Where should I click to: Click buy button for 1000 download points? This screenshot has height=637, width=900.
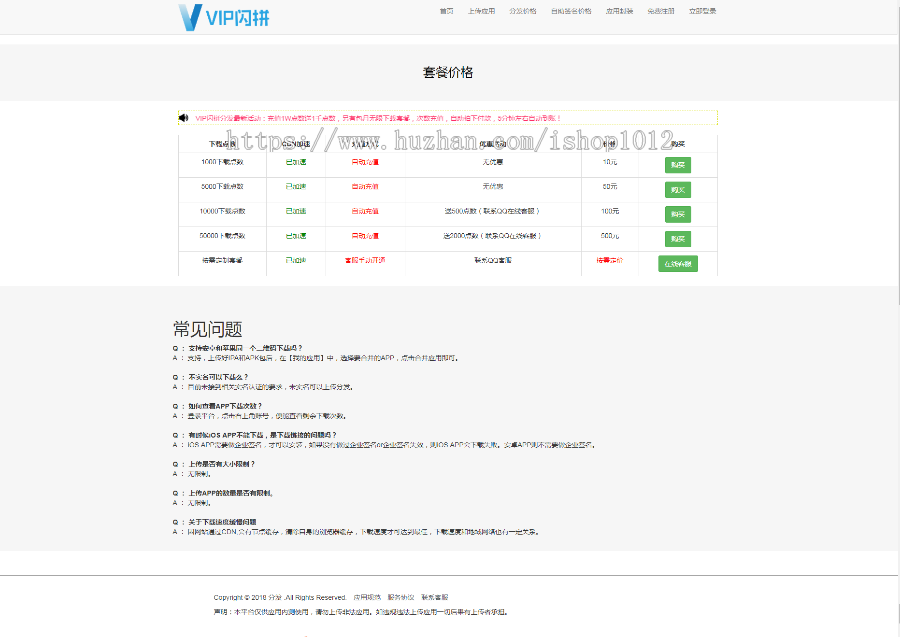point(678,165)
